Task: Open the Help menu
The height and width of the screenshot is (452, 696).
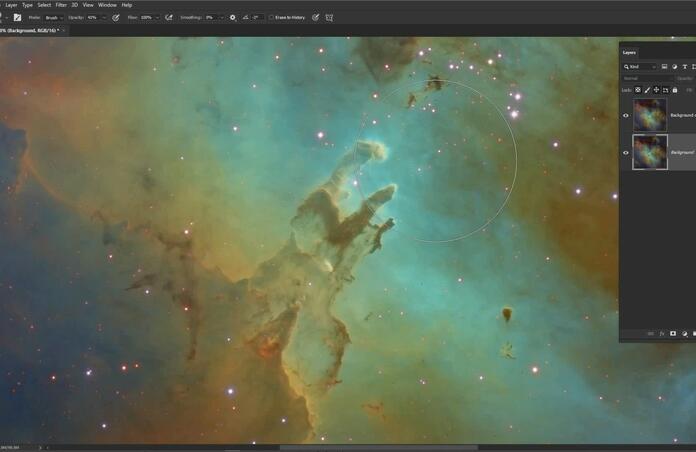Action: tap(127, 5)
